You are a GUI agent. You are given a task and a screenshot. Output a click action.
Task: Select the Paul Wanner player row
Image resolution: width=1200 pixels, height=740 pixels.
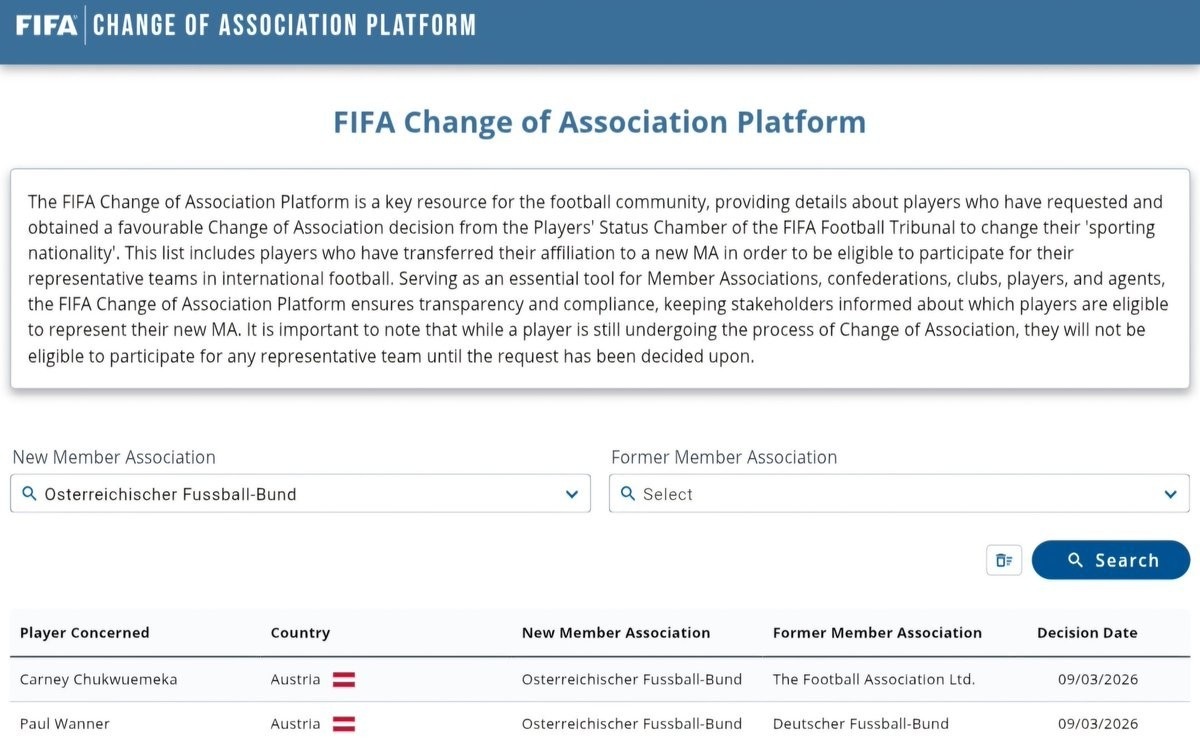pos(65,724)
